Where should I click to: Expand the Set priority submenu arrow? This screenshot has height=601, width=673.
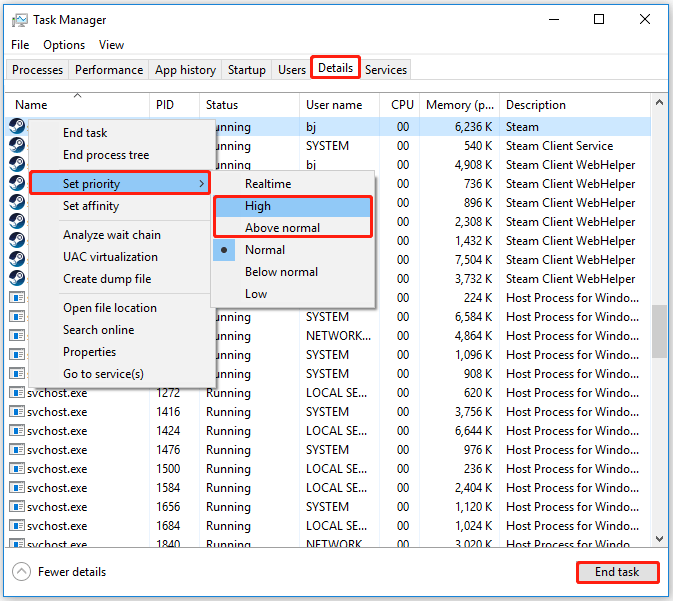coord(202,184)
